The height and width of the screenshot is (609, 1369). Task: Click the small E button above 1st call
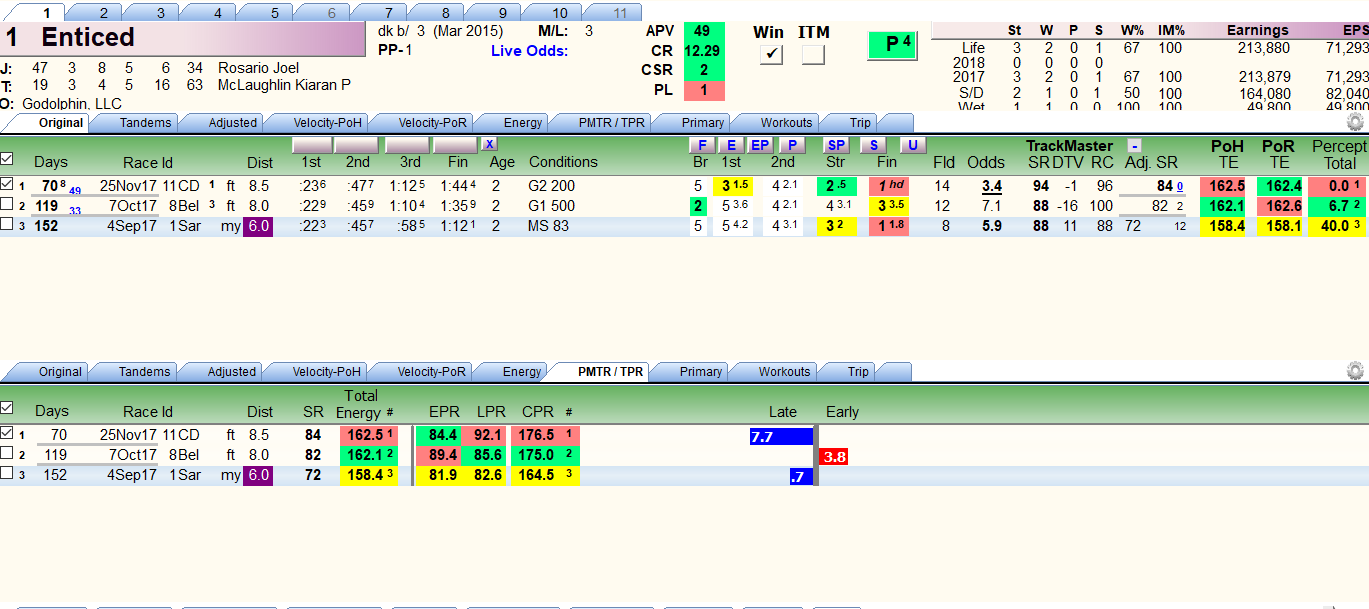(732, 145)
